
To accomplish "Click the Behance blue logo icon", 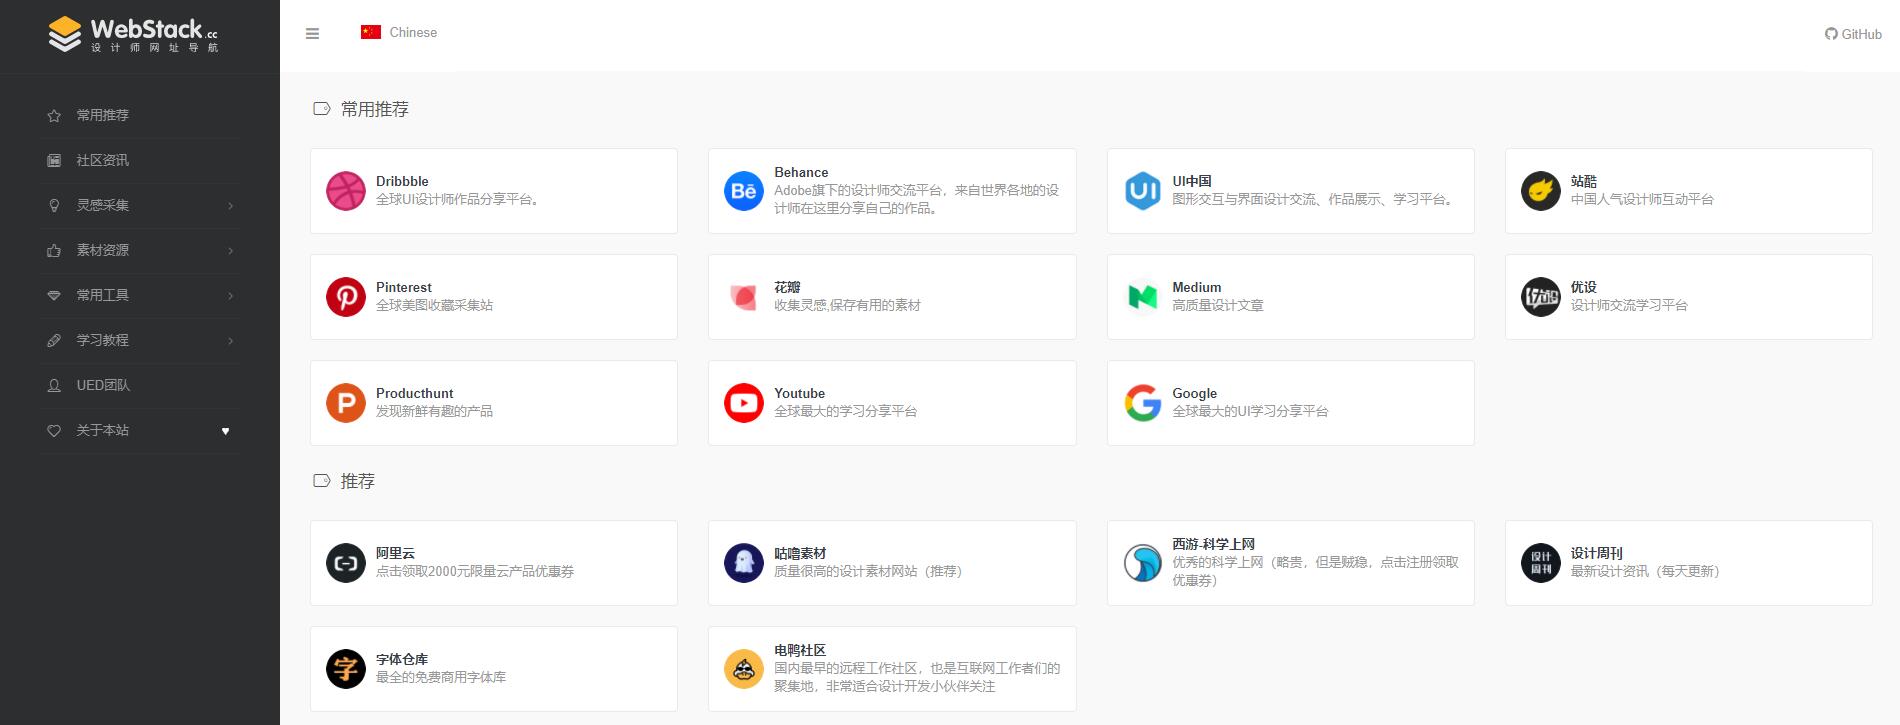I will pos(743,191).
